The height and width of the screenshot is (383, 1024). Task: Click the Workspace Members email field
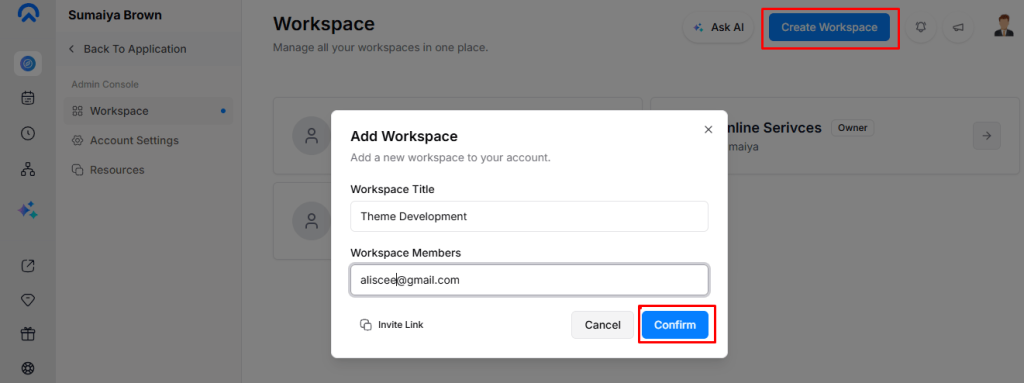click(529, 280)
